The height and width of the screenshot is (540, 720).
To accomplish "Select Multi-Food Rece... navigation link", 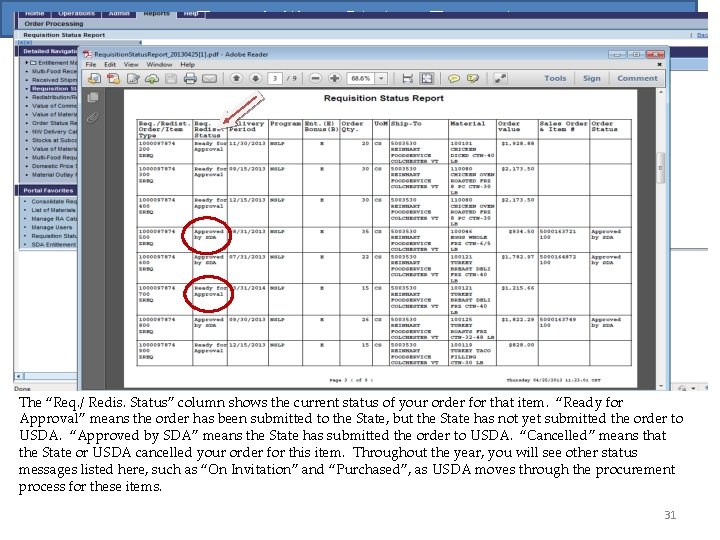I will point(54,71).
